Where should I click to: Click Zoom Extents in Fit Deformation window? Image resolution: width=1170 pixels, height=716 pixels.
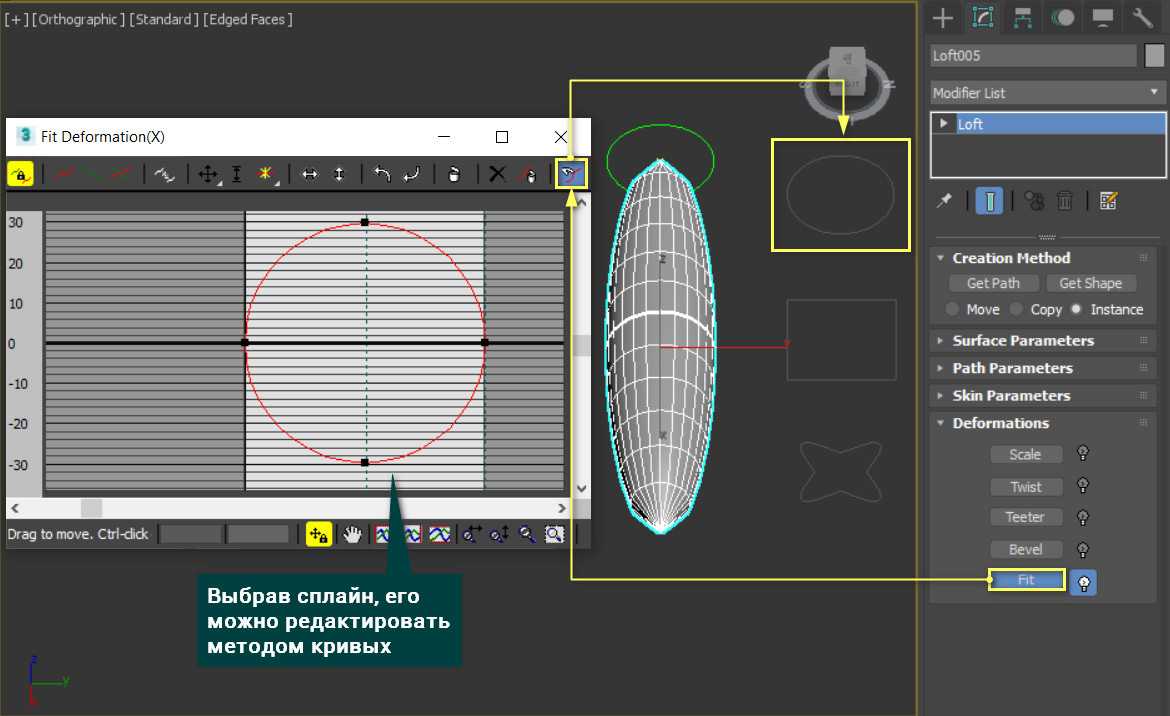point(383,534)
